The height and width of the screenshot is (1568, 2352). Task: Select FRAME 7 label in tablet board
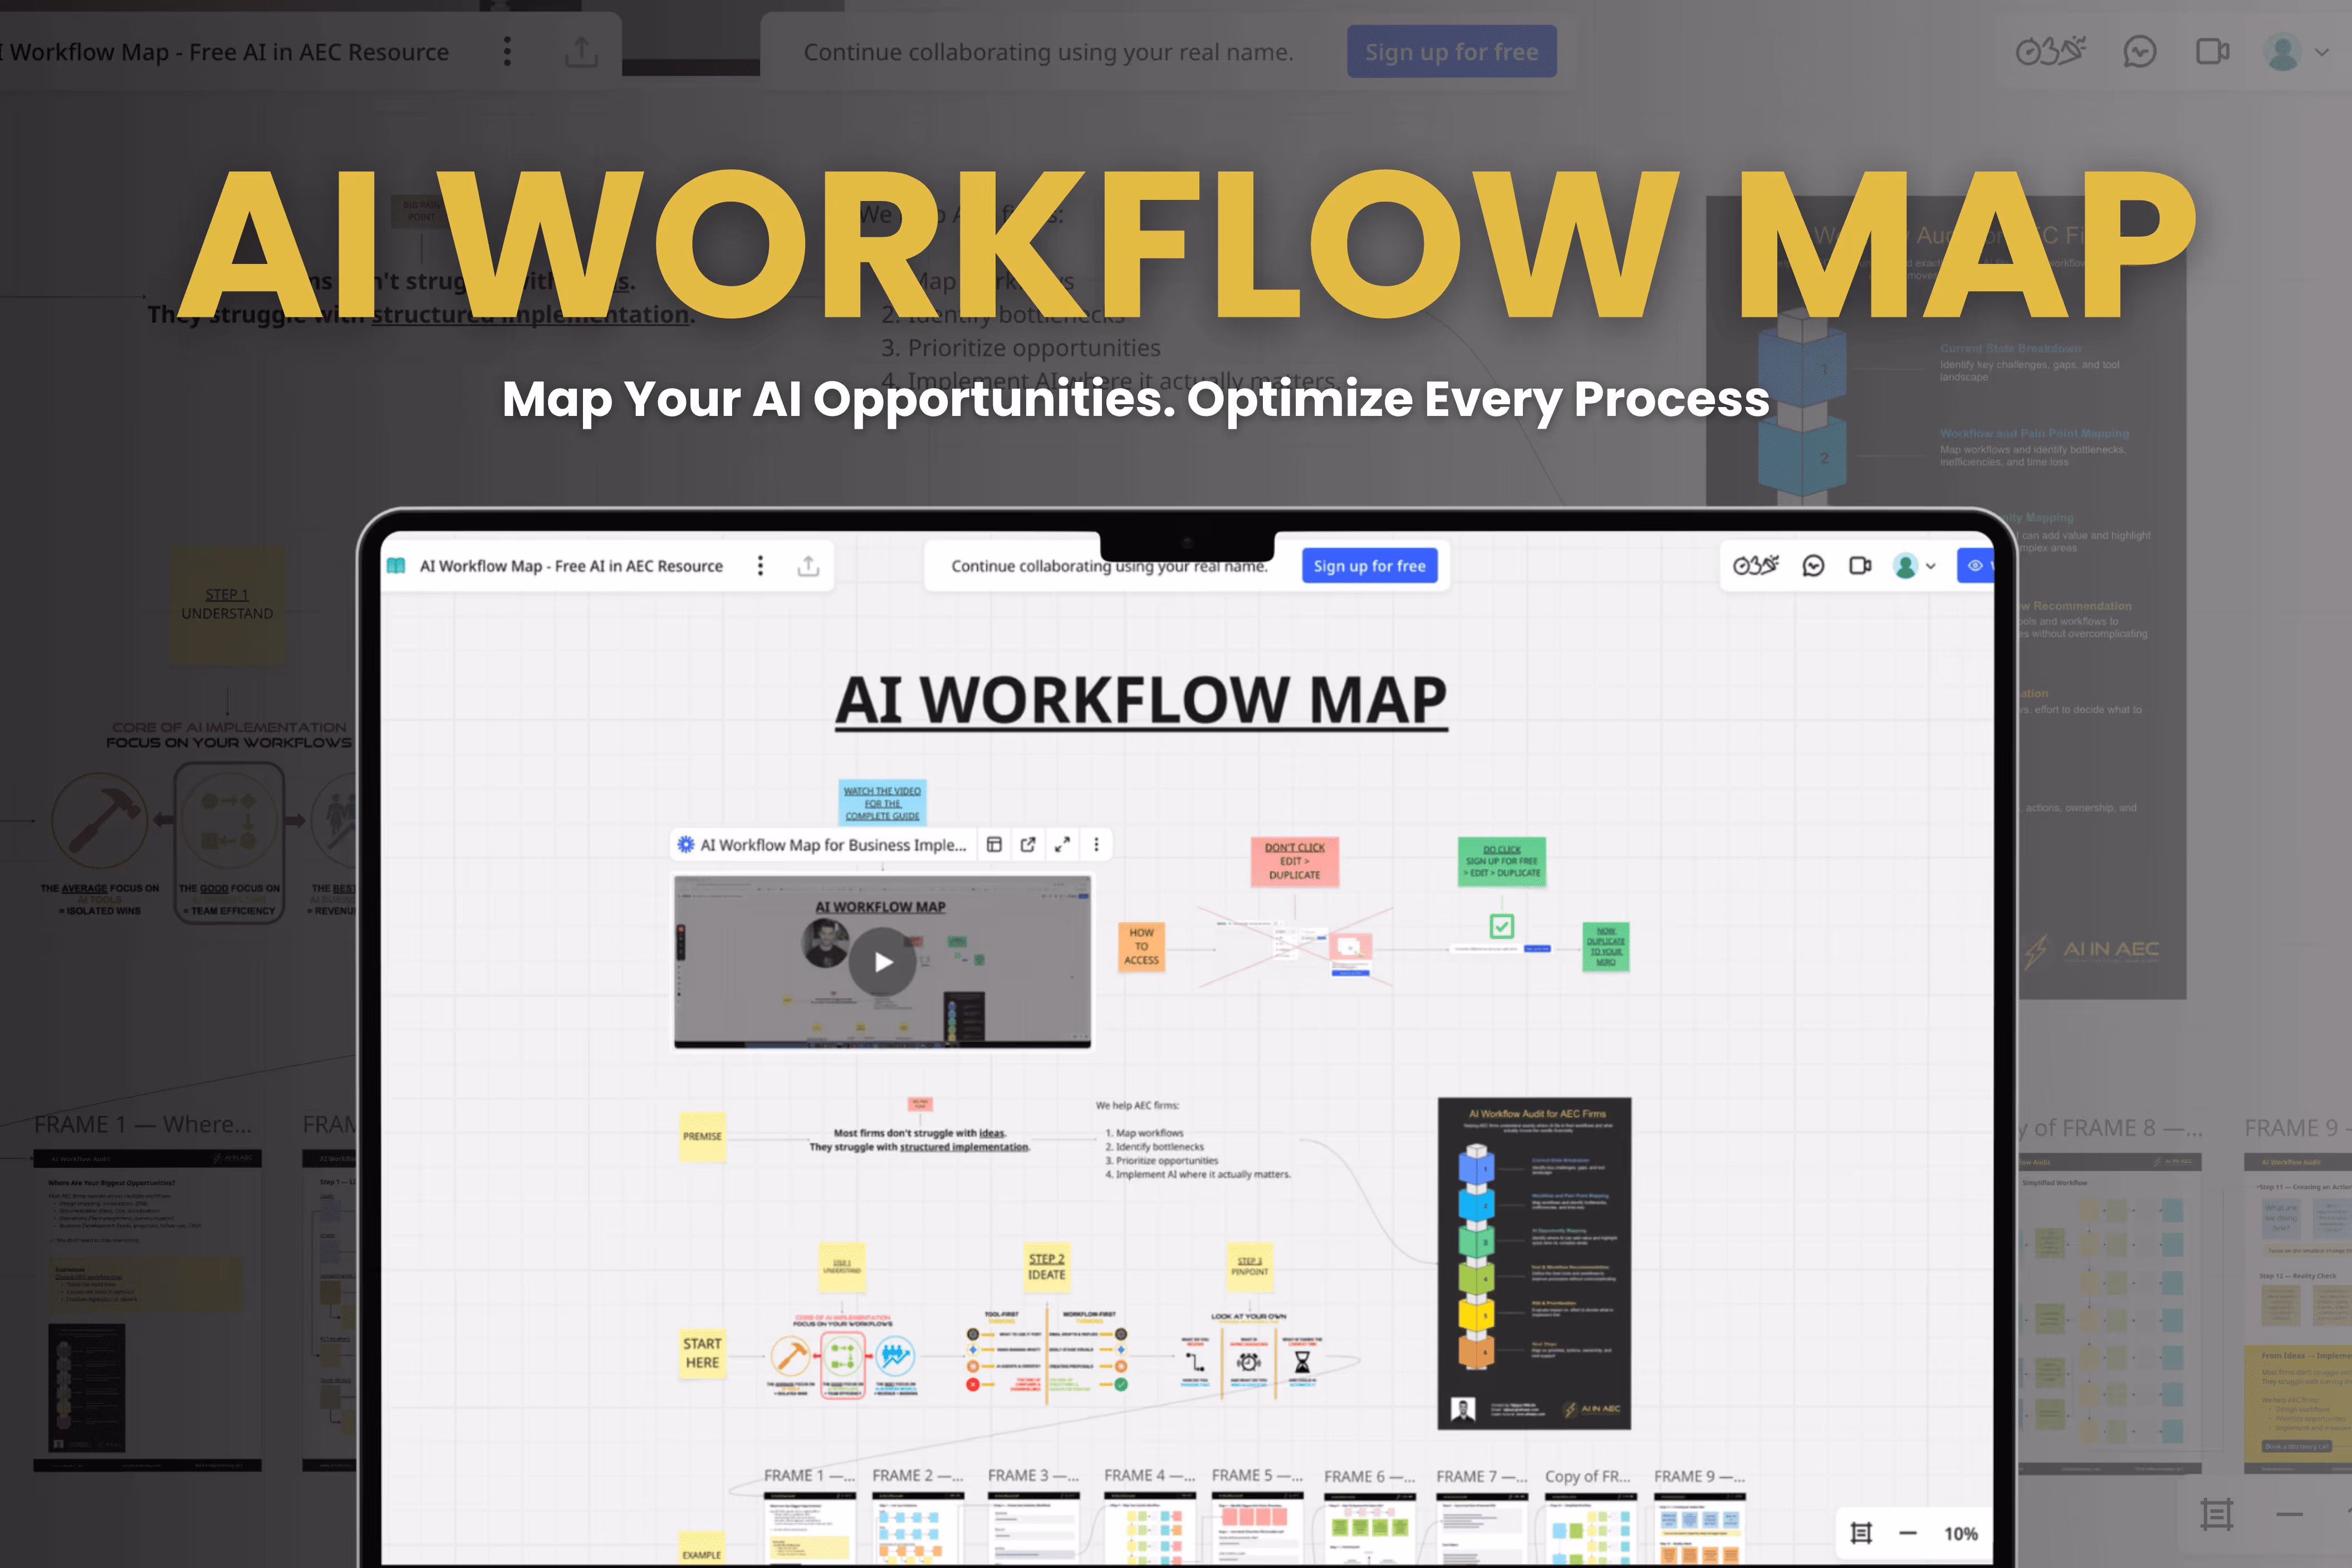[x=1481, y=1477]
